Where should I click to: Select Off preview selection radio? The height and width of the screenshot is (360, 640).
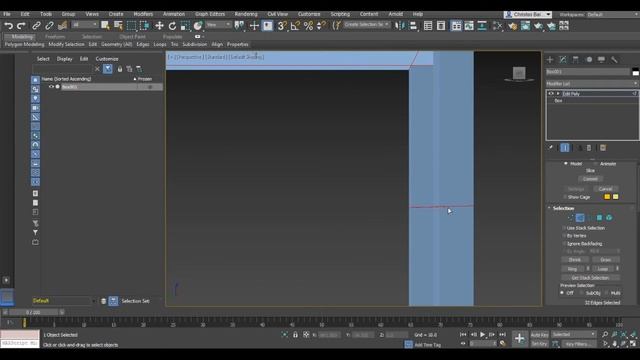pos(562,293)
